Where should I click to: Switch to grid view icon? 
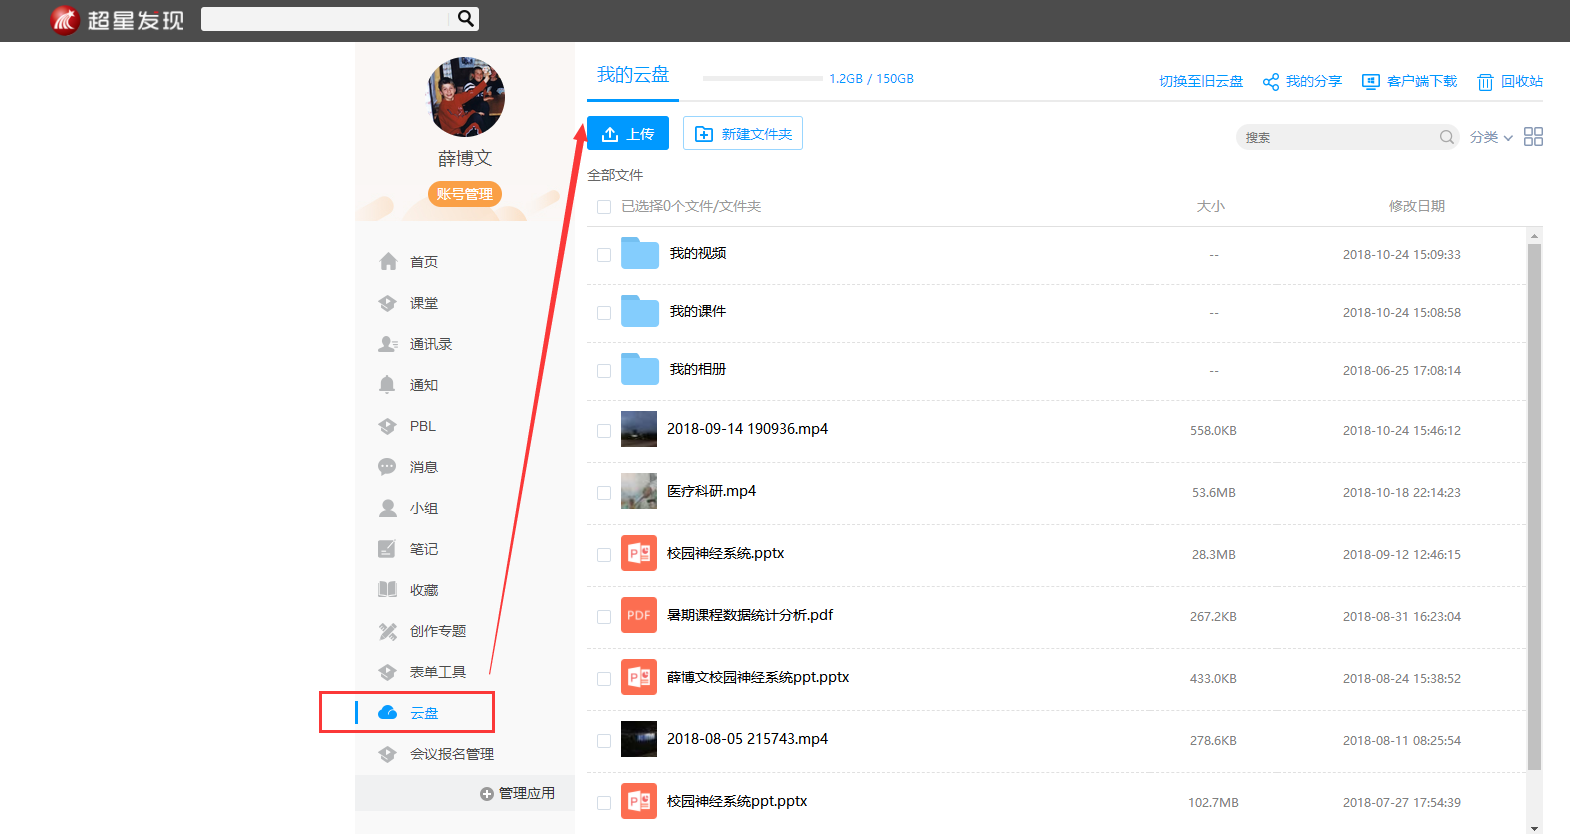[x=1534, y=137]
